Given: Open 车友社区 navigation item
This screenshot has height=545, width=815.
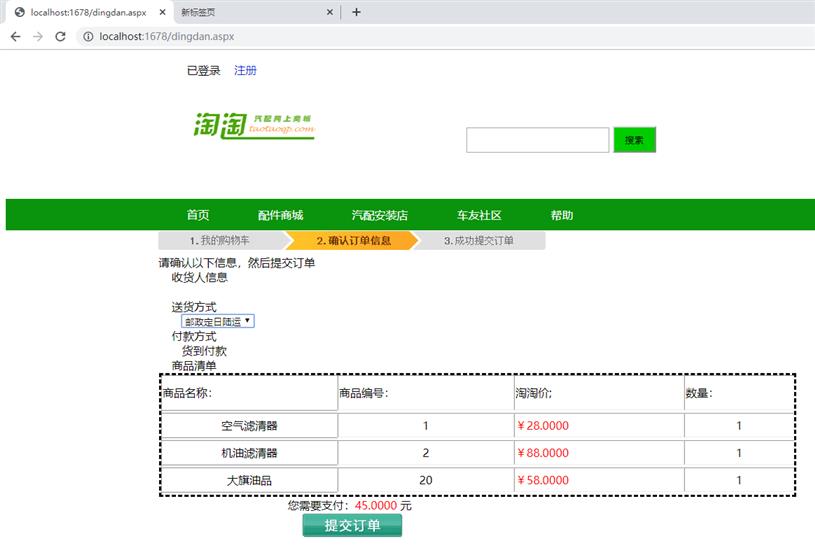Looking at the screenshot, I should (x=479, y=215).
